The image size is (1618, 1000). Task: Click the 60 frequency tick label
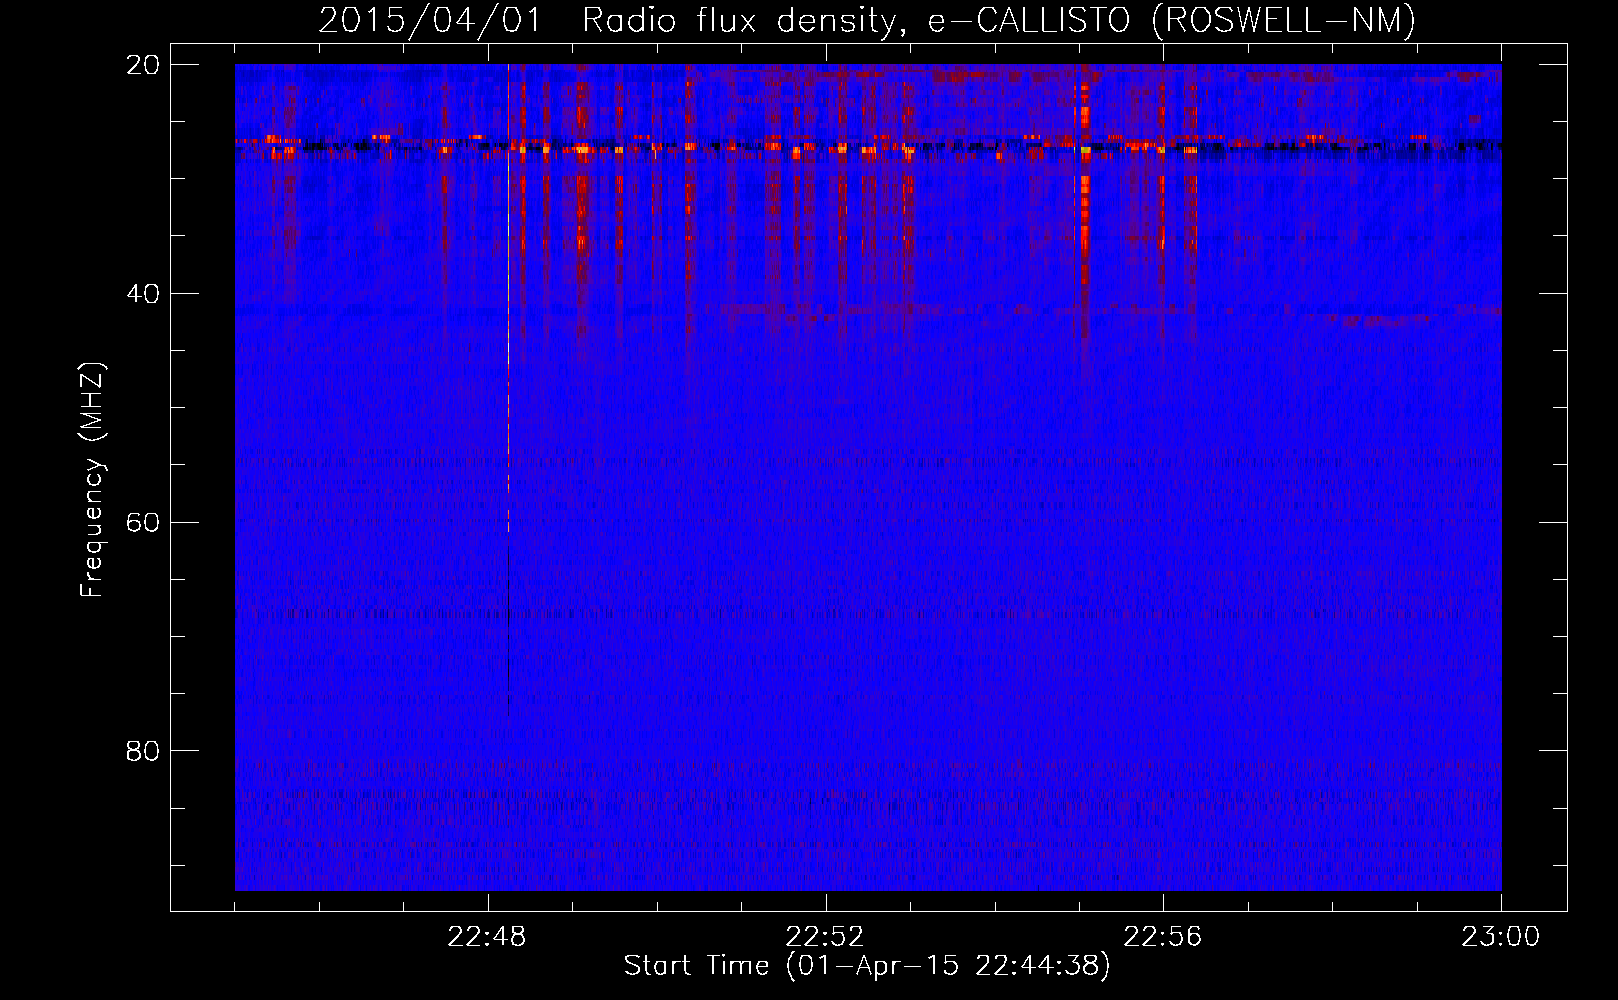click(143, 523)
